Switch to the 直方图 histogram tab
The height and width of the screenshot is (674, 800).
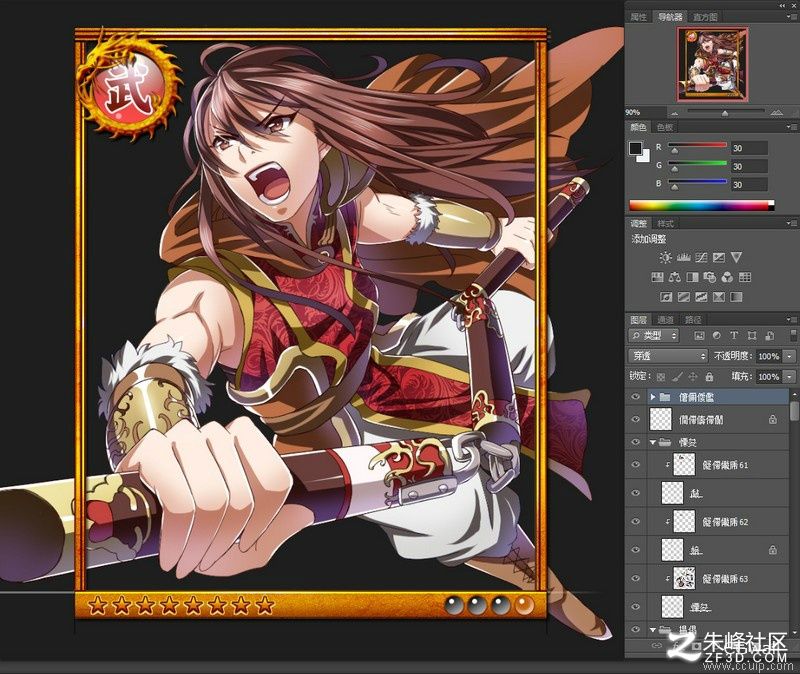pos(705,17)
